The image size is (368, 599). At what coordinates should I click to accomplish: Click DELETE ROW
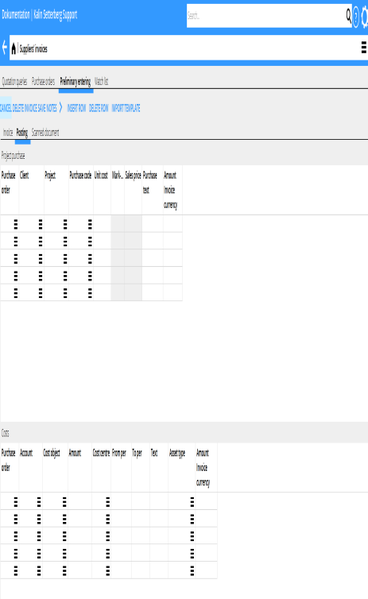point(99,108)
